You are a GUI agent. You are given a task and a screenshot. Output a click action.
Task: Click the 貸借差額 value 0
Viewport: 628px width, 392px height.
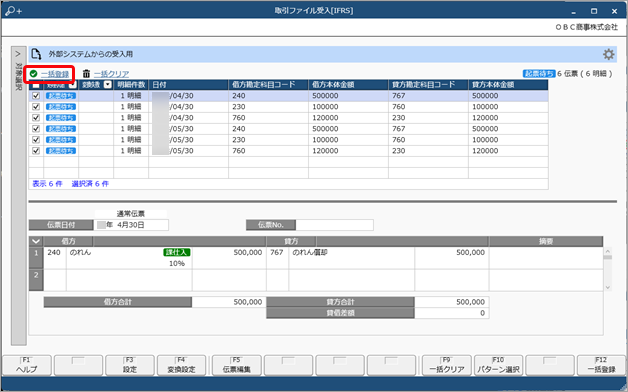pyautogui.click(x=482, y=313)
